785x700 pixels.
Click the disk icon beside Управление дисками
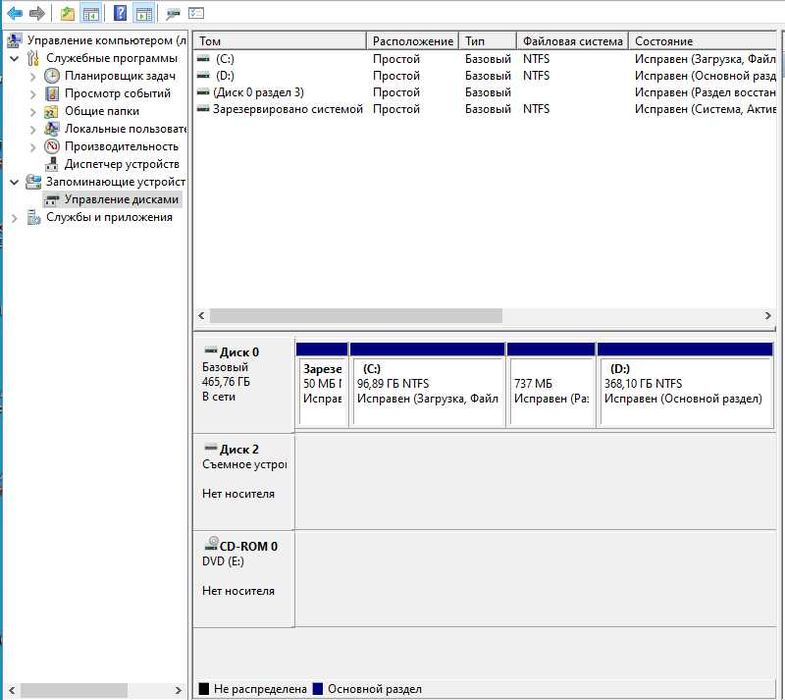52,200
